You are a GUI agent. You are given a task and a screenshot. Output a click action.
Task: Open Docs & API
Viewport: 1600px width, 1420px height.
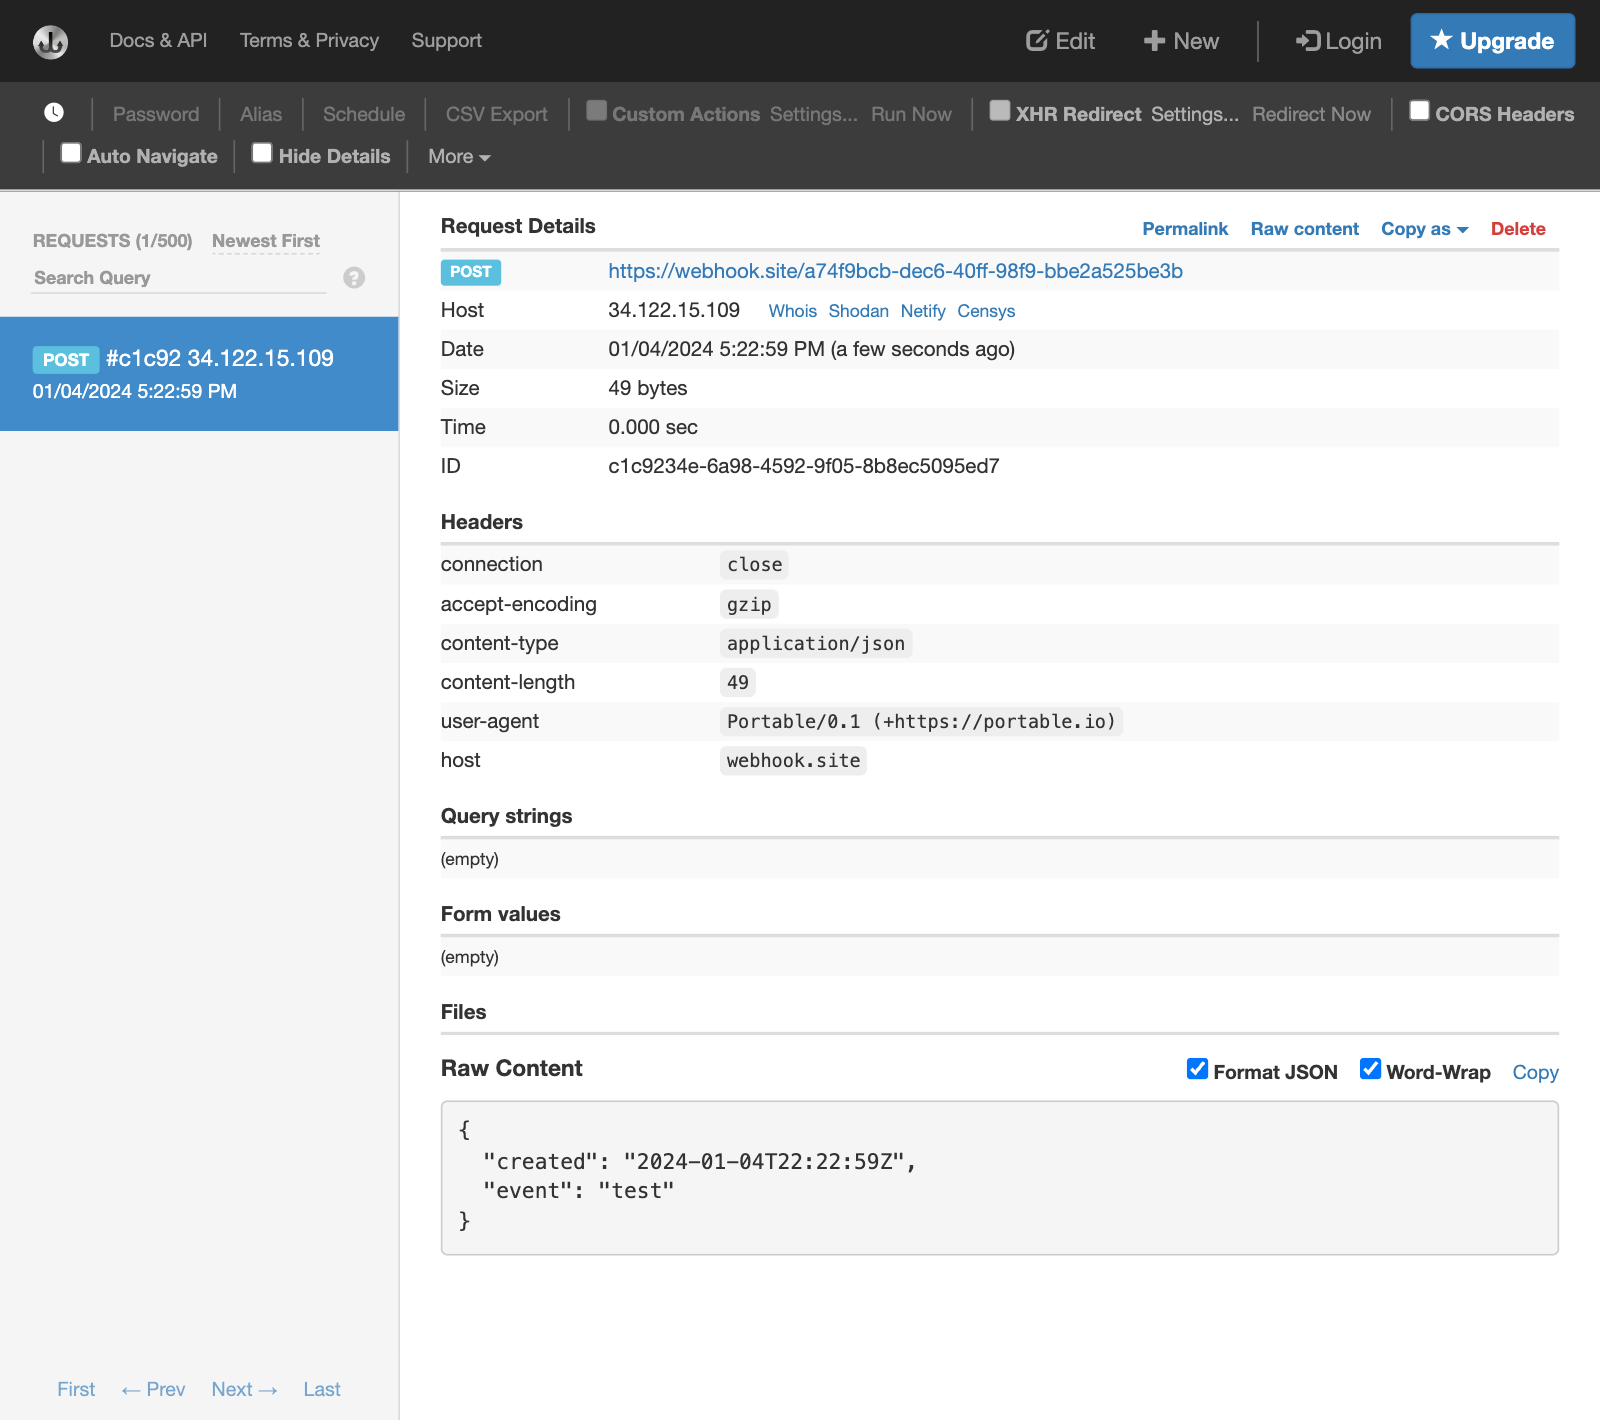(158, 41)
